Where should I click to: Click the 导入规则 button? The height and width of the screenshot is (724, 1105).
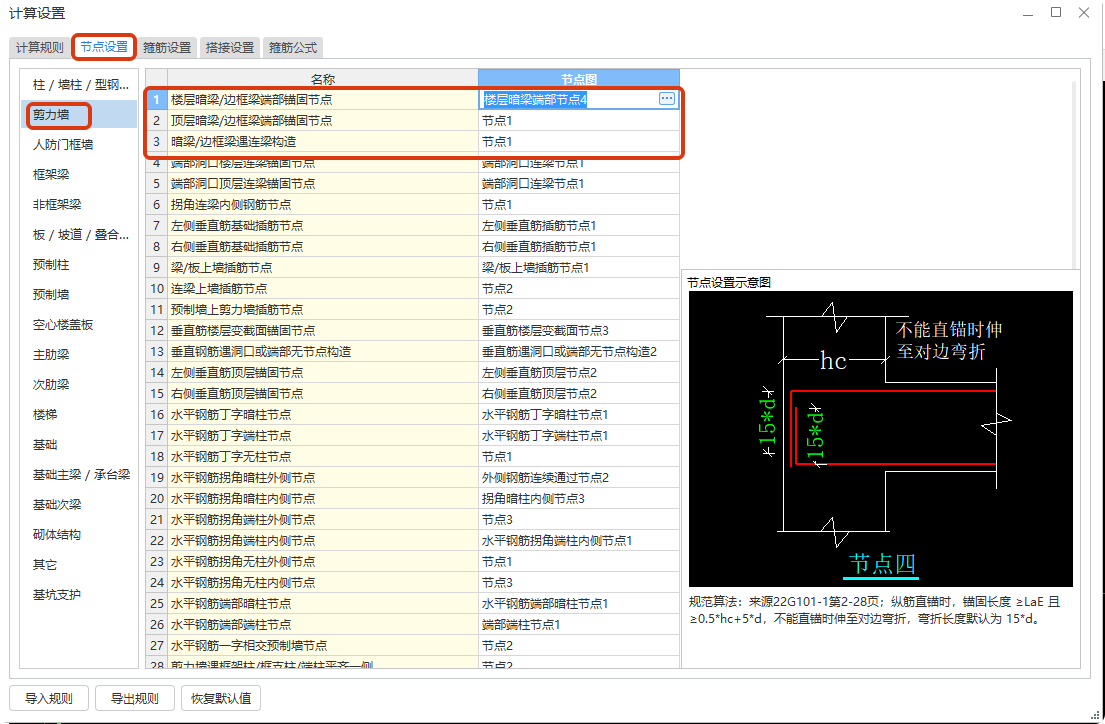49,698
